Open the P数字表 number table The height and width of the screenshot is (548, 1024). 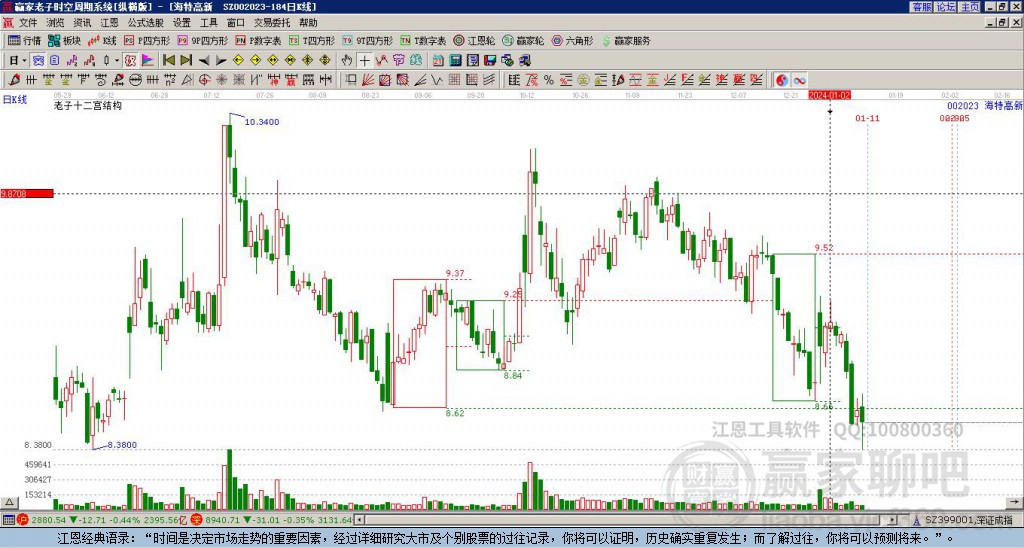258,40
